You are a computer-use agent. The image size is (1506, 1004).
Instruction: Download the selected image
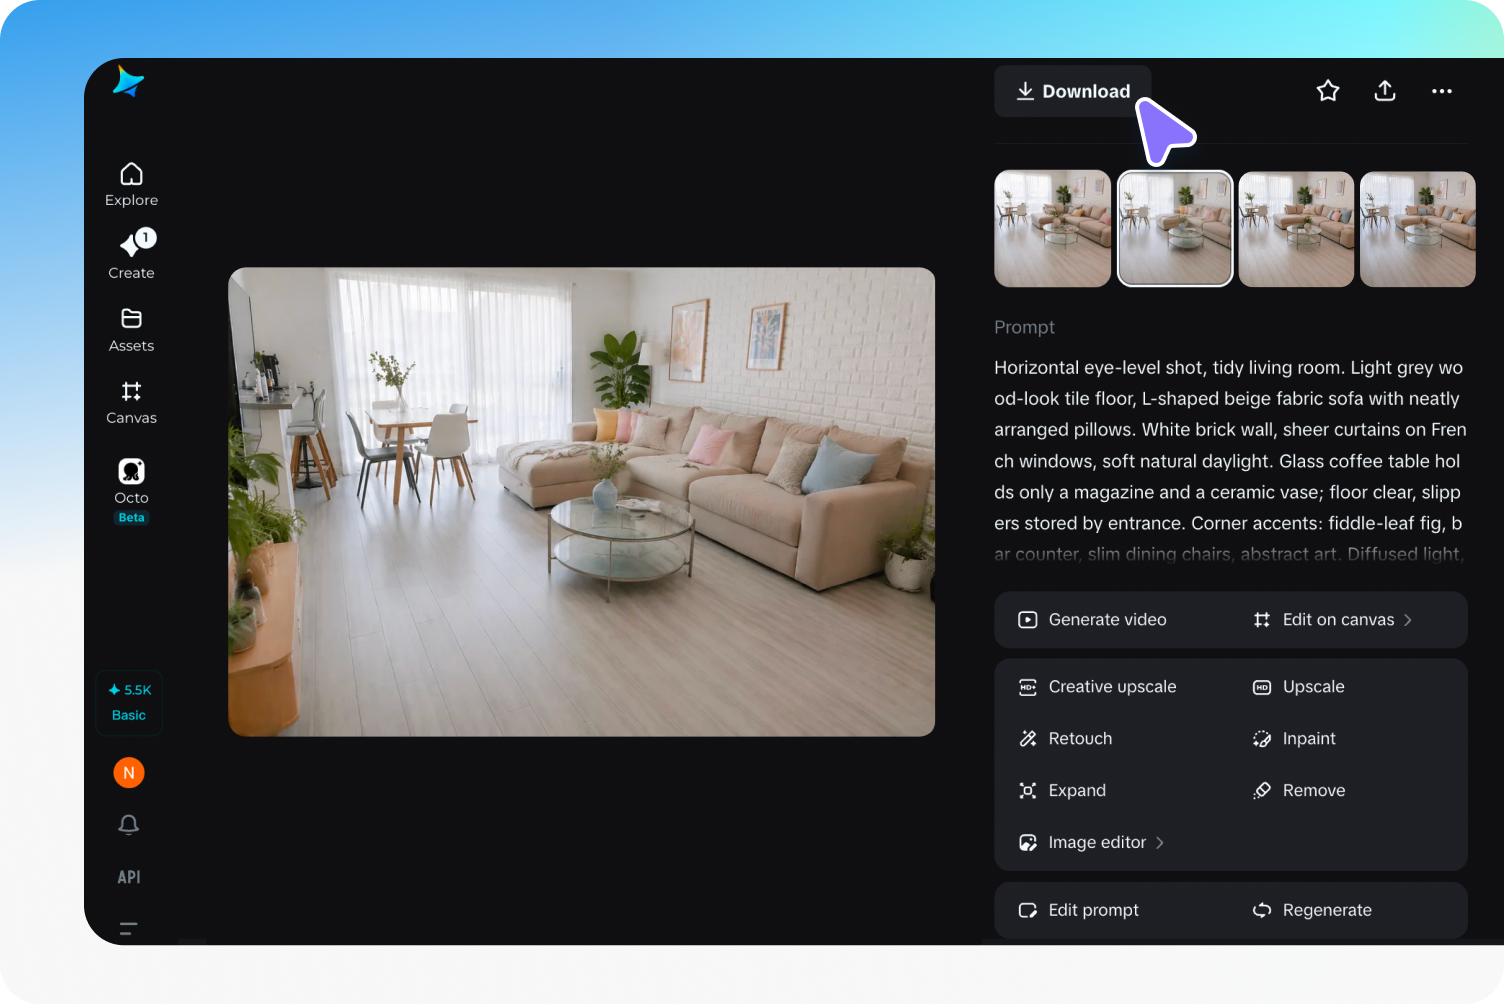1073,91
